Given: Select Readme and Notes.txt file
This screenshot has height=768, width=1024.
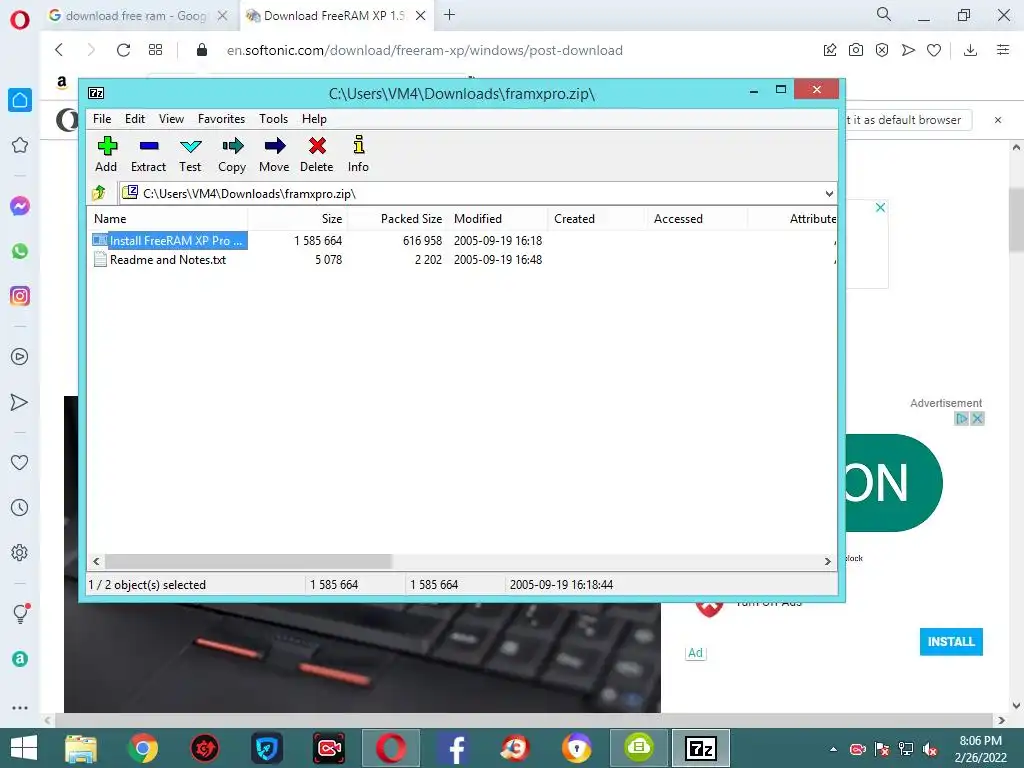Looking at the screenshot, I should pyautogui.click(x=160, y=259).
